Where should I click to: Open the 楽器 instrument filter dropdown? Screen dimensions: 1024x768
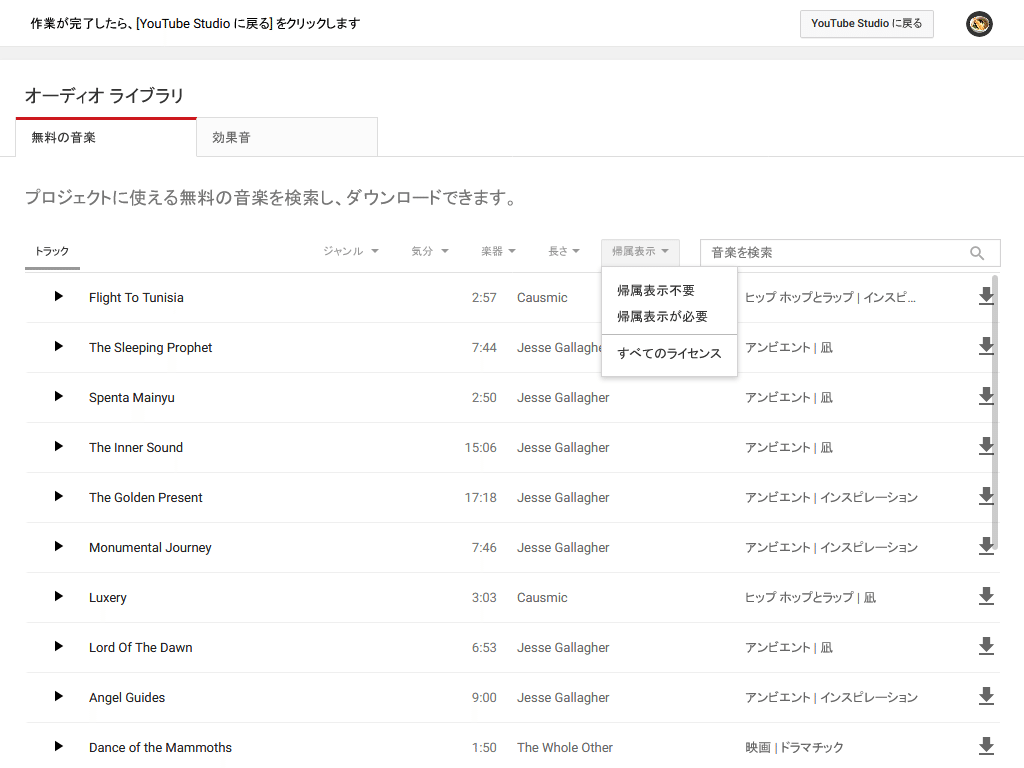498,251
